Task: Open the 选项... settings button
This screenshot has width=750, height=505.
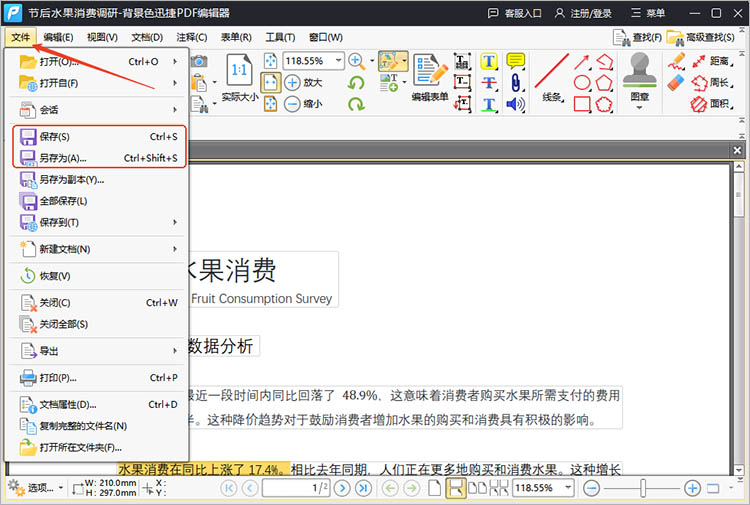Action: tap(36, 488)
